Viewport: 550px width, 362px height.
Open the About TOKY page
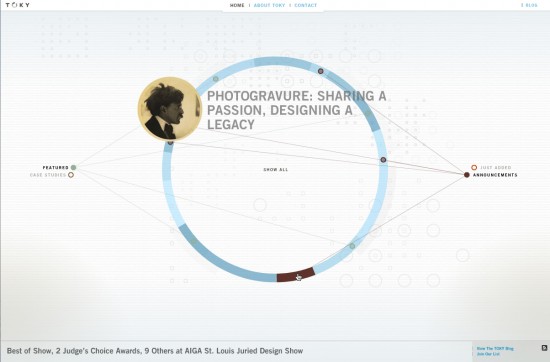[x=269, y=5]
